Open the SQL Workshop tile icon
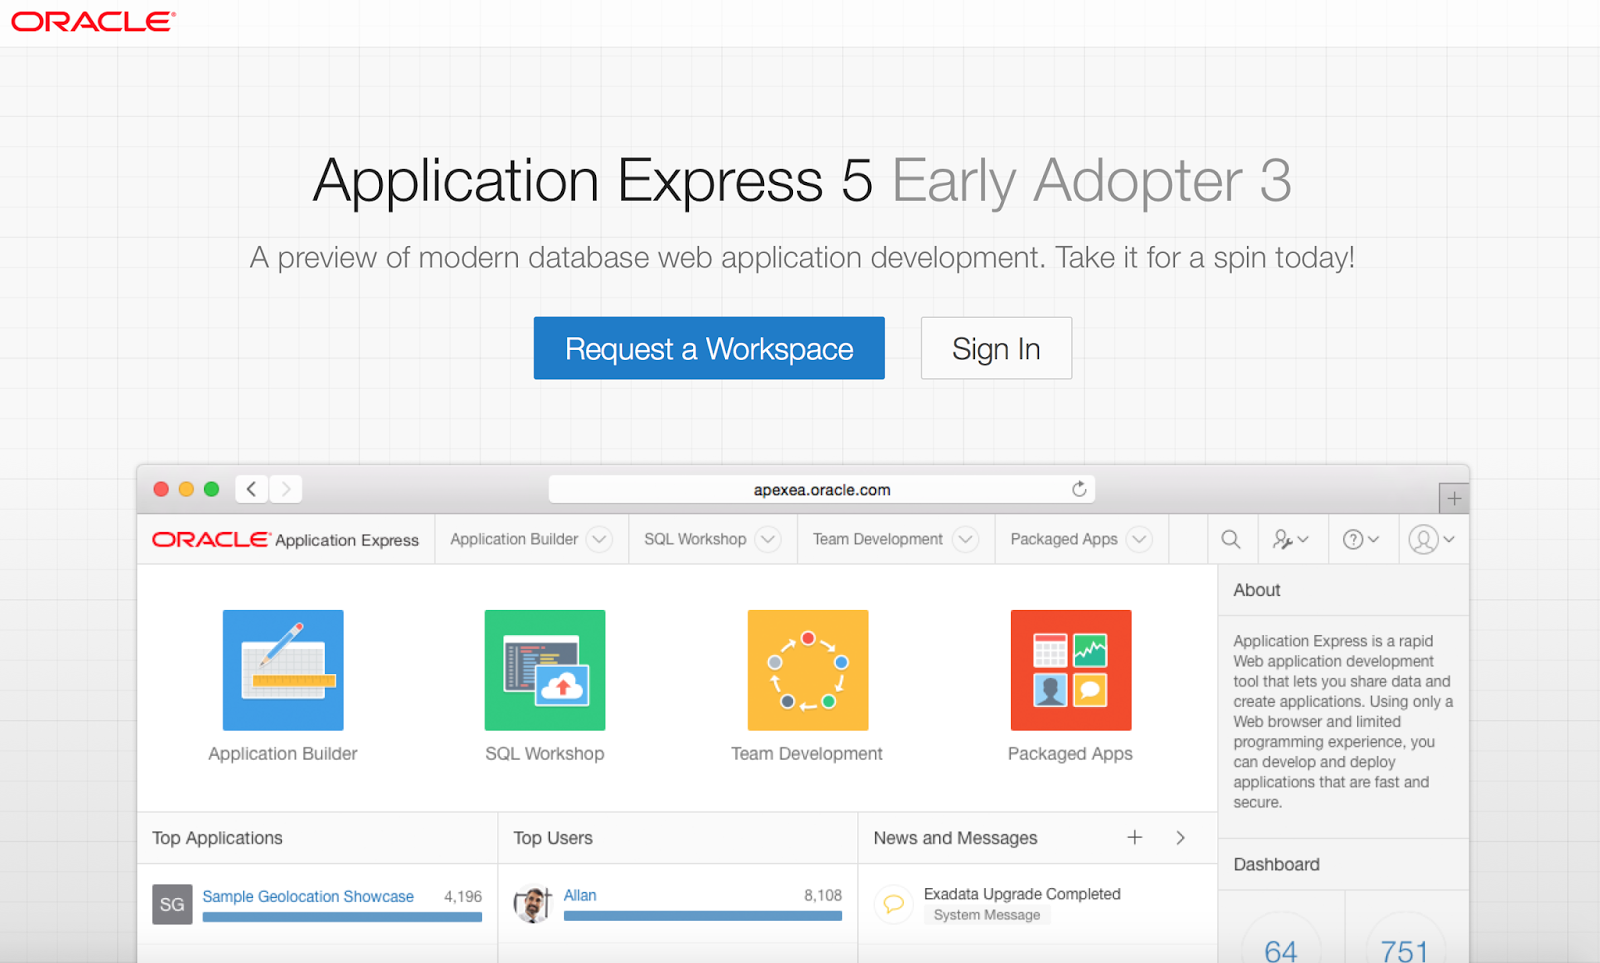The image size is (1600, 963). tap(545, 670)
